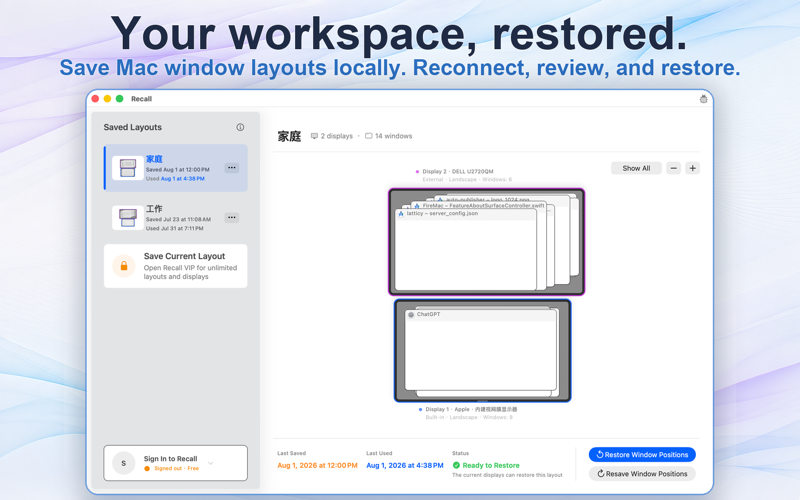Click the Signed out · Free status text
Screen dimensions: 800x500
pos(177,468)
